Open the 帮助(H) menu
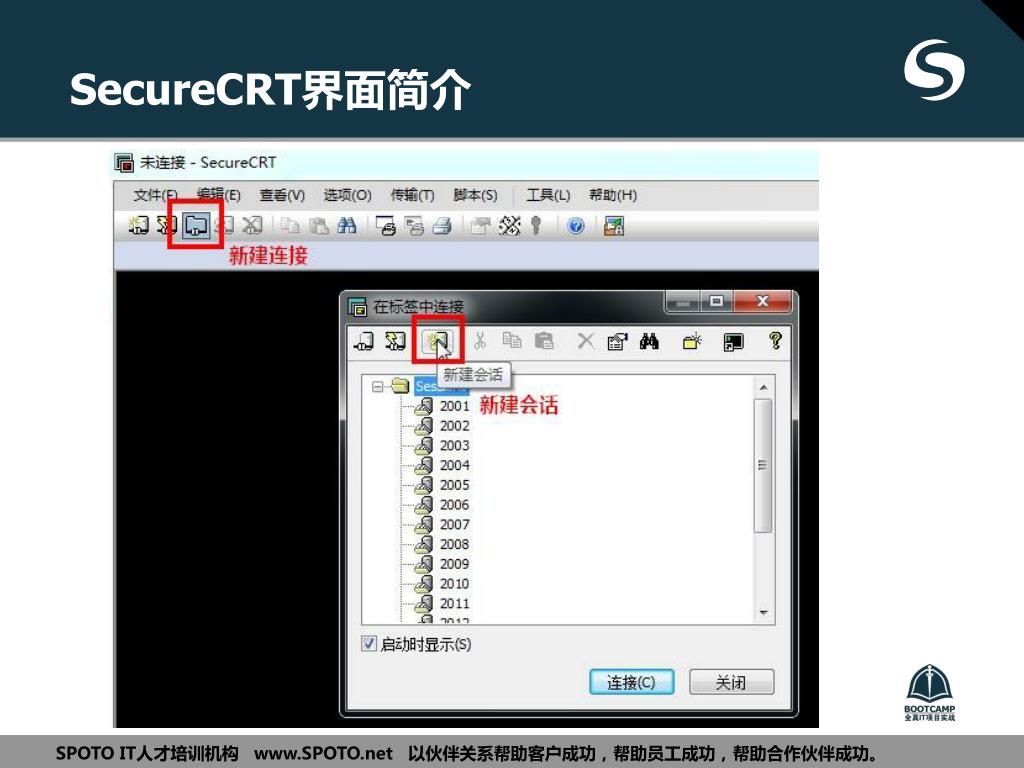The height and width of the screenshot is (768, 1024). click(613, 195)
